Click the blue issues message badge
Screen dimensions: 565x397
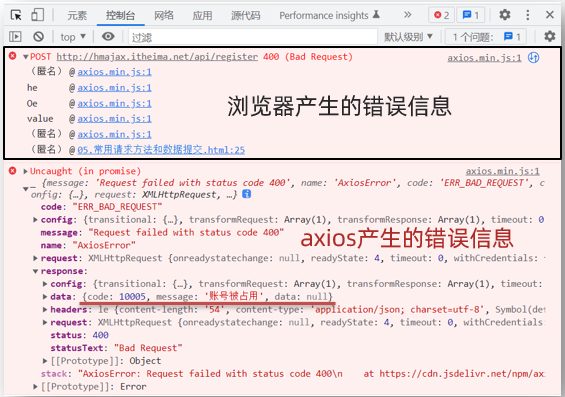click(x=471, y=15)
